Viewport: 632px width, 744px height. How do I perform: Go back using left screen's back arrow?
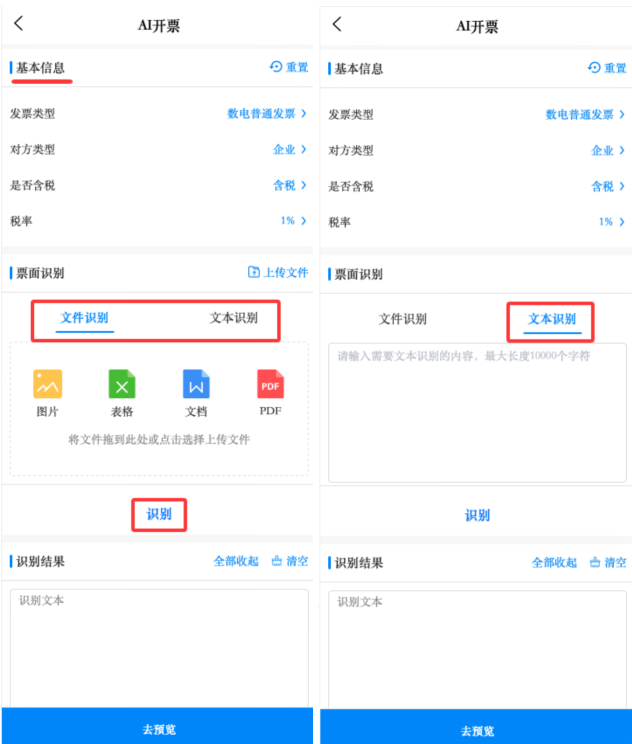point(19,24)
